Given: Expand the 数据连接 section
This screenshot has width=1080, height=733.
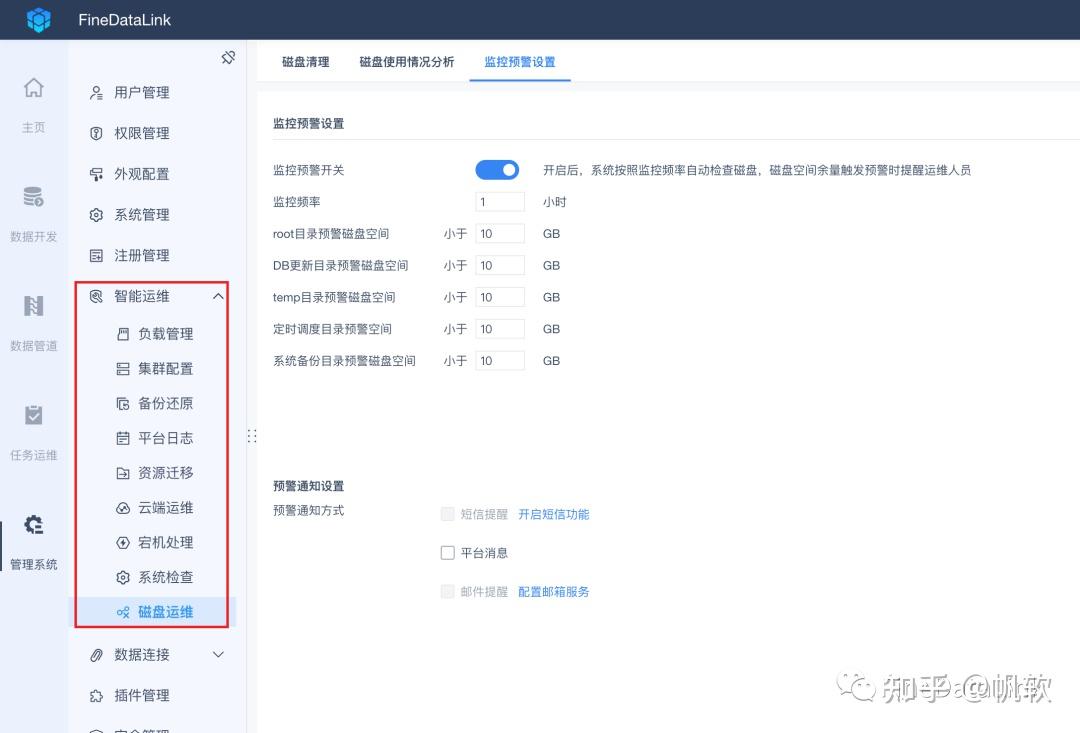Looking at the screenshot, I should [218, 655].
